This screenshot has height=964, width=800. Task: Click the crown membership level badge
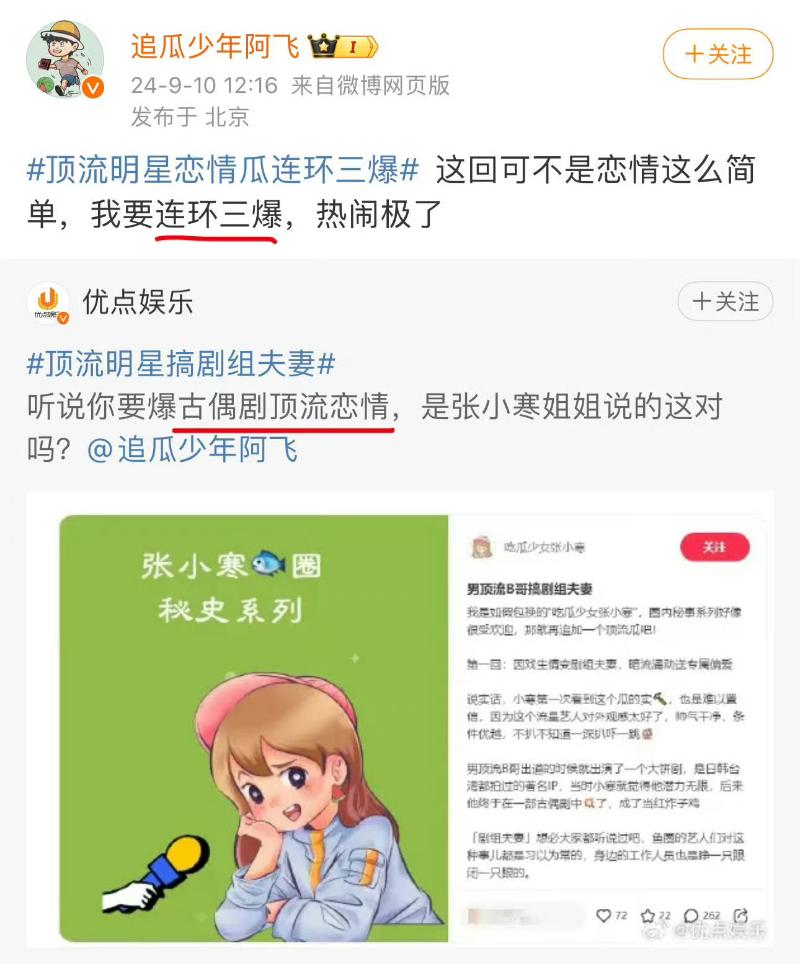tap(343, 46)
